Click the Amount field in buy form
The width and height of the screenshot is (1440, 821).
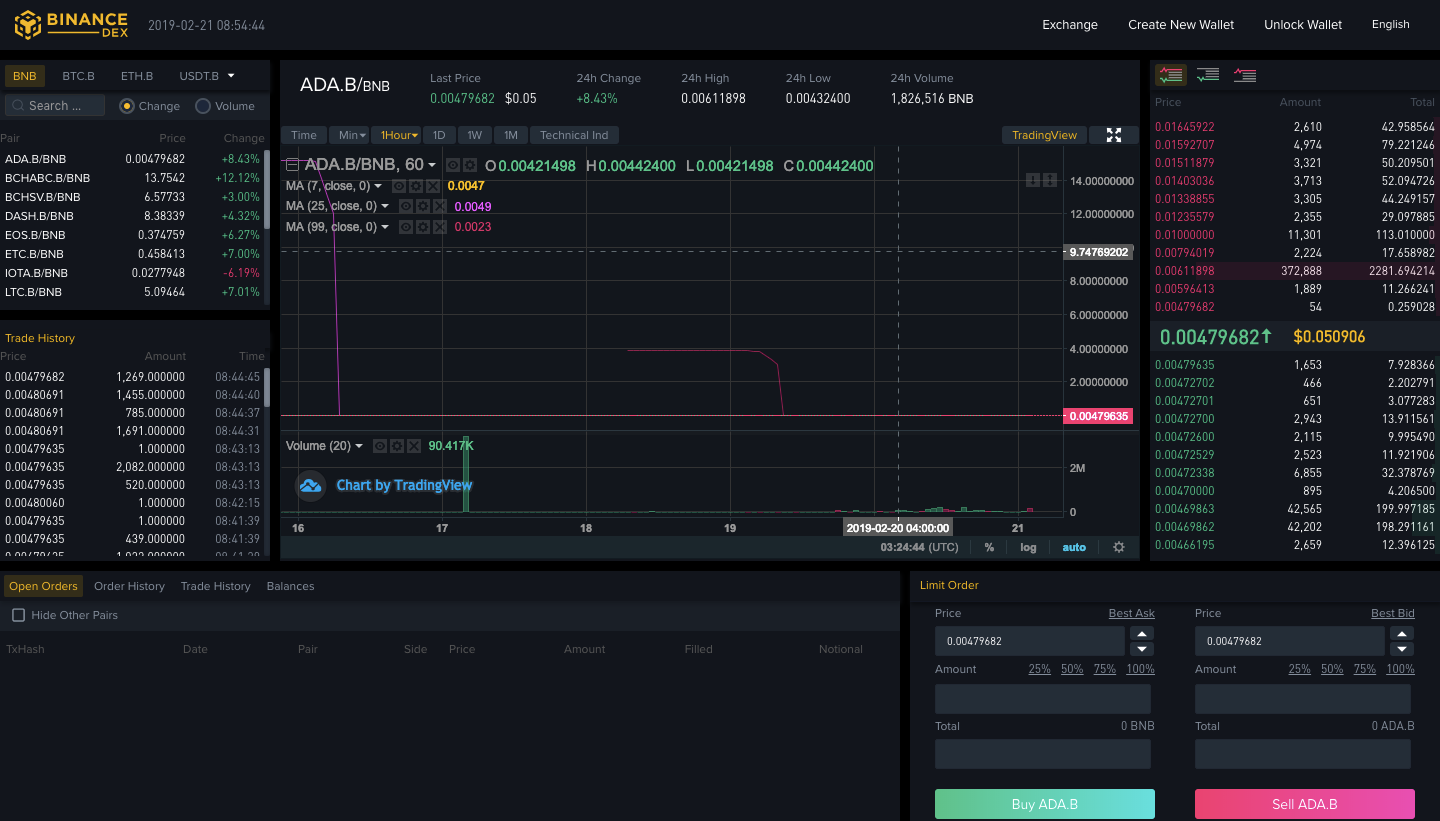click(1042, 698)
